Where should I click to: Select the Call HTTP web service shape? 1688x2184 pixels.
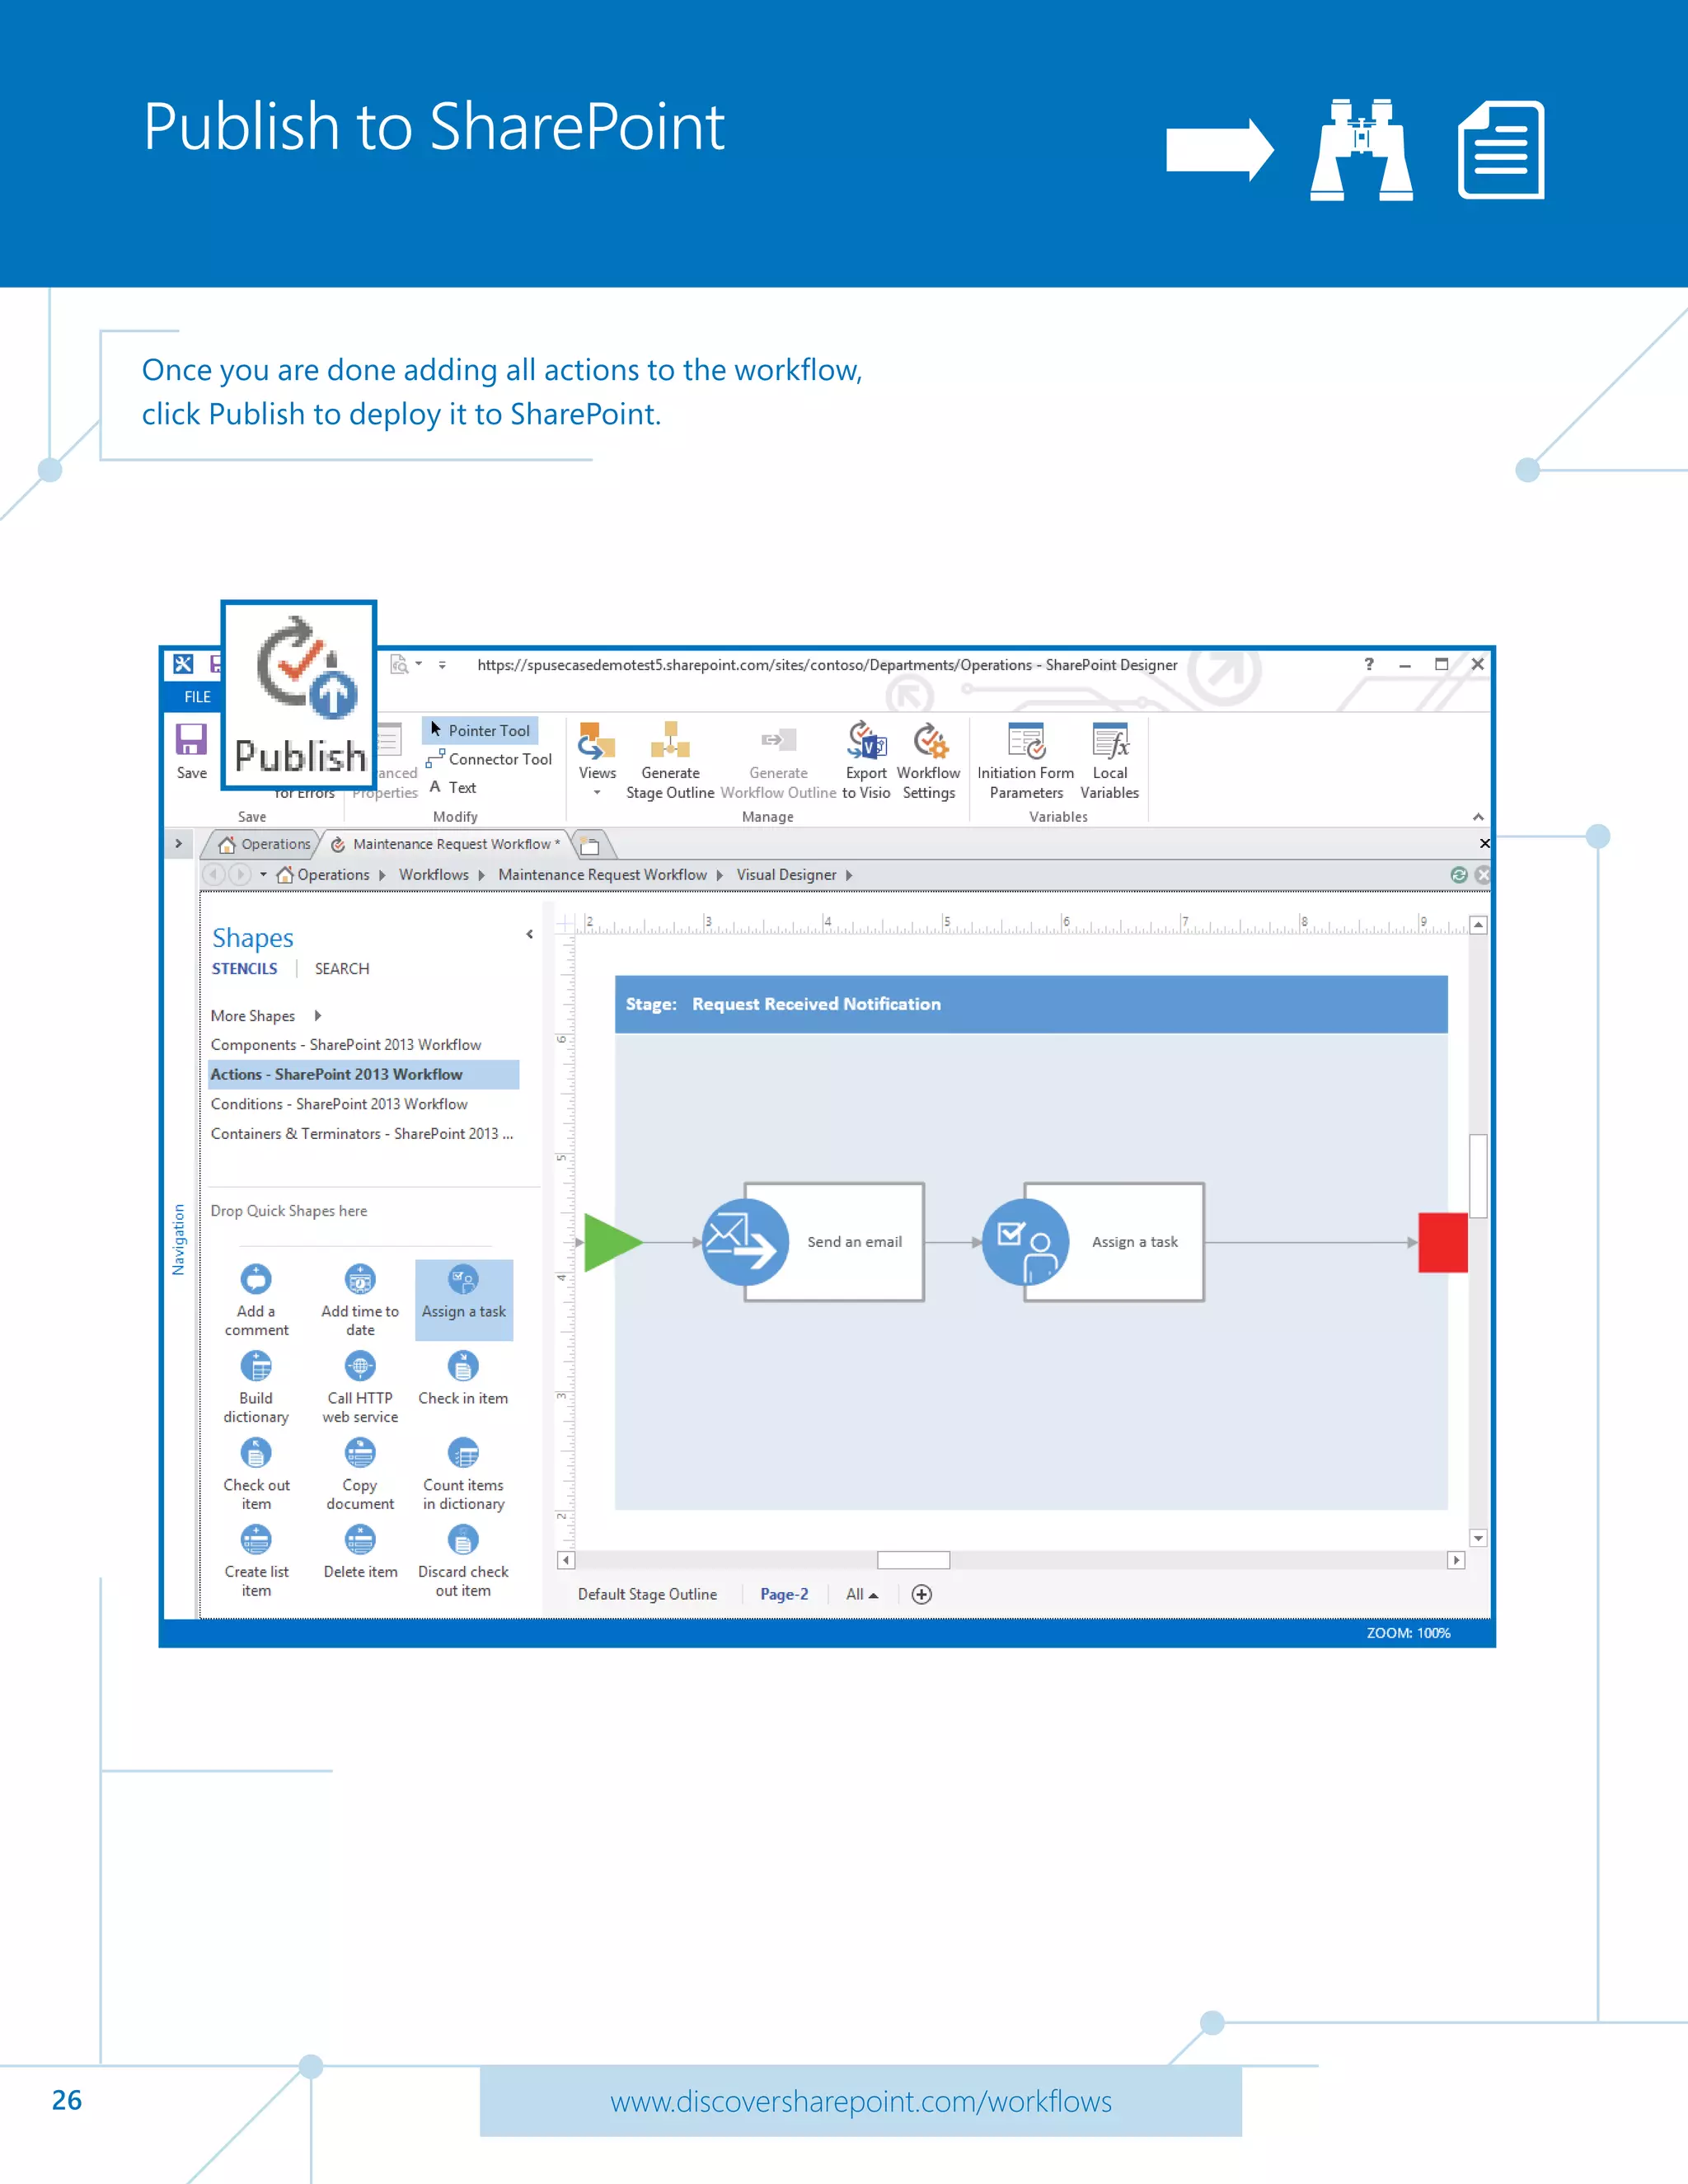pyautogui.click(x=360, y=1388)
